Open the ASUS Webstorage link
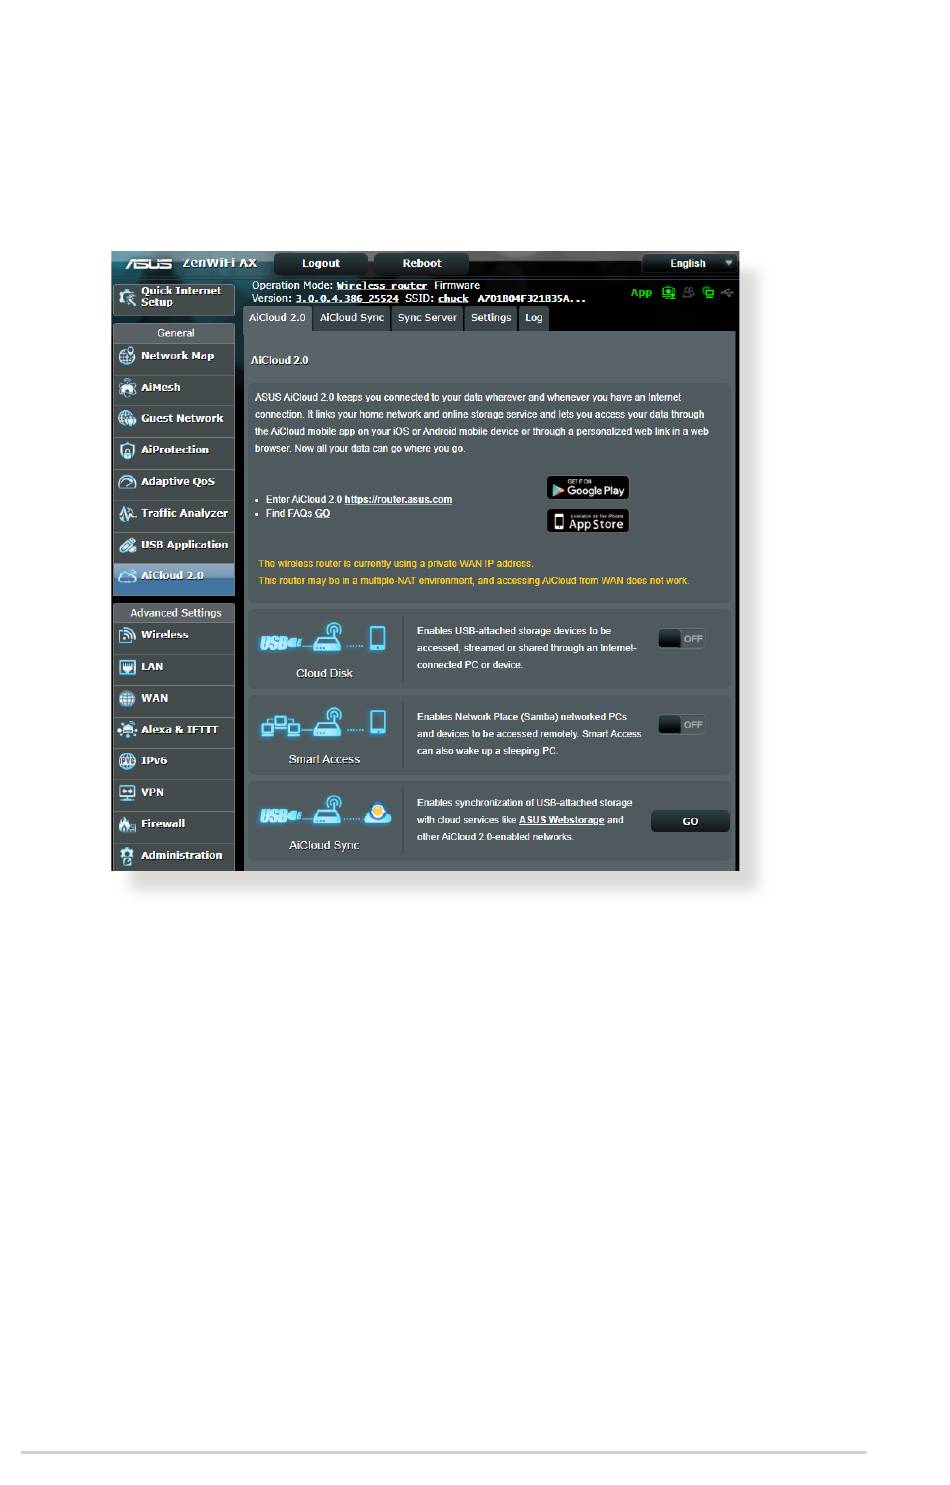Image resolution: width=950 pixels, height=1485 pixels. pyautogui.click(x=561, y=820)
